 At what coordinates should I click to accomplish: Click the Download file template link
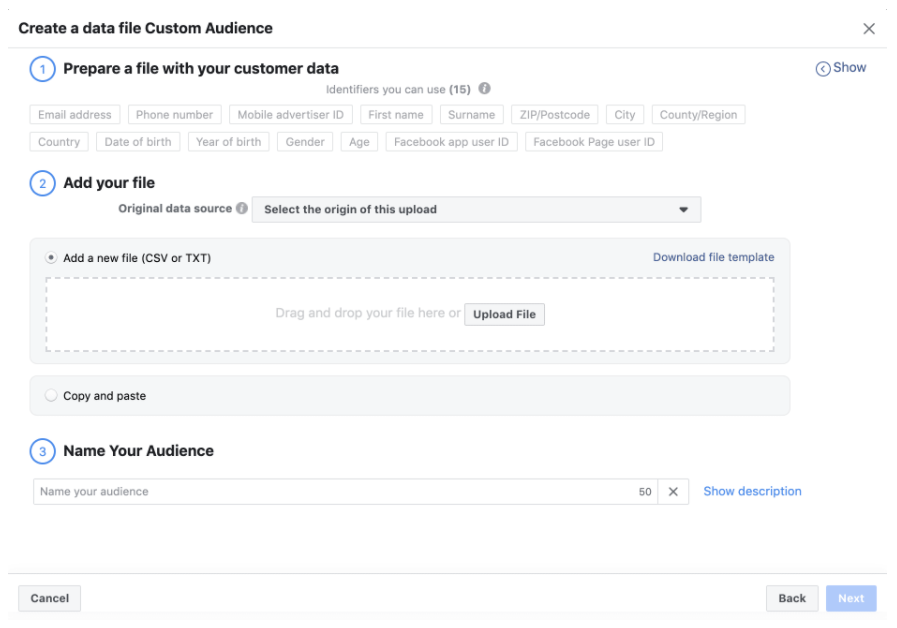coord(713,257)
